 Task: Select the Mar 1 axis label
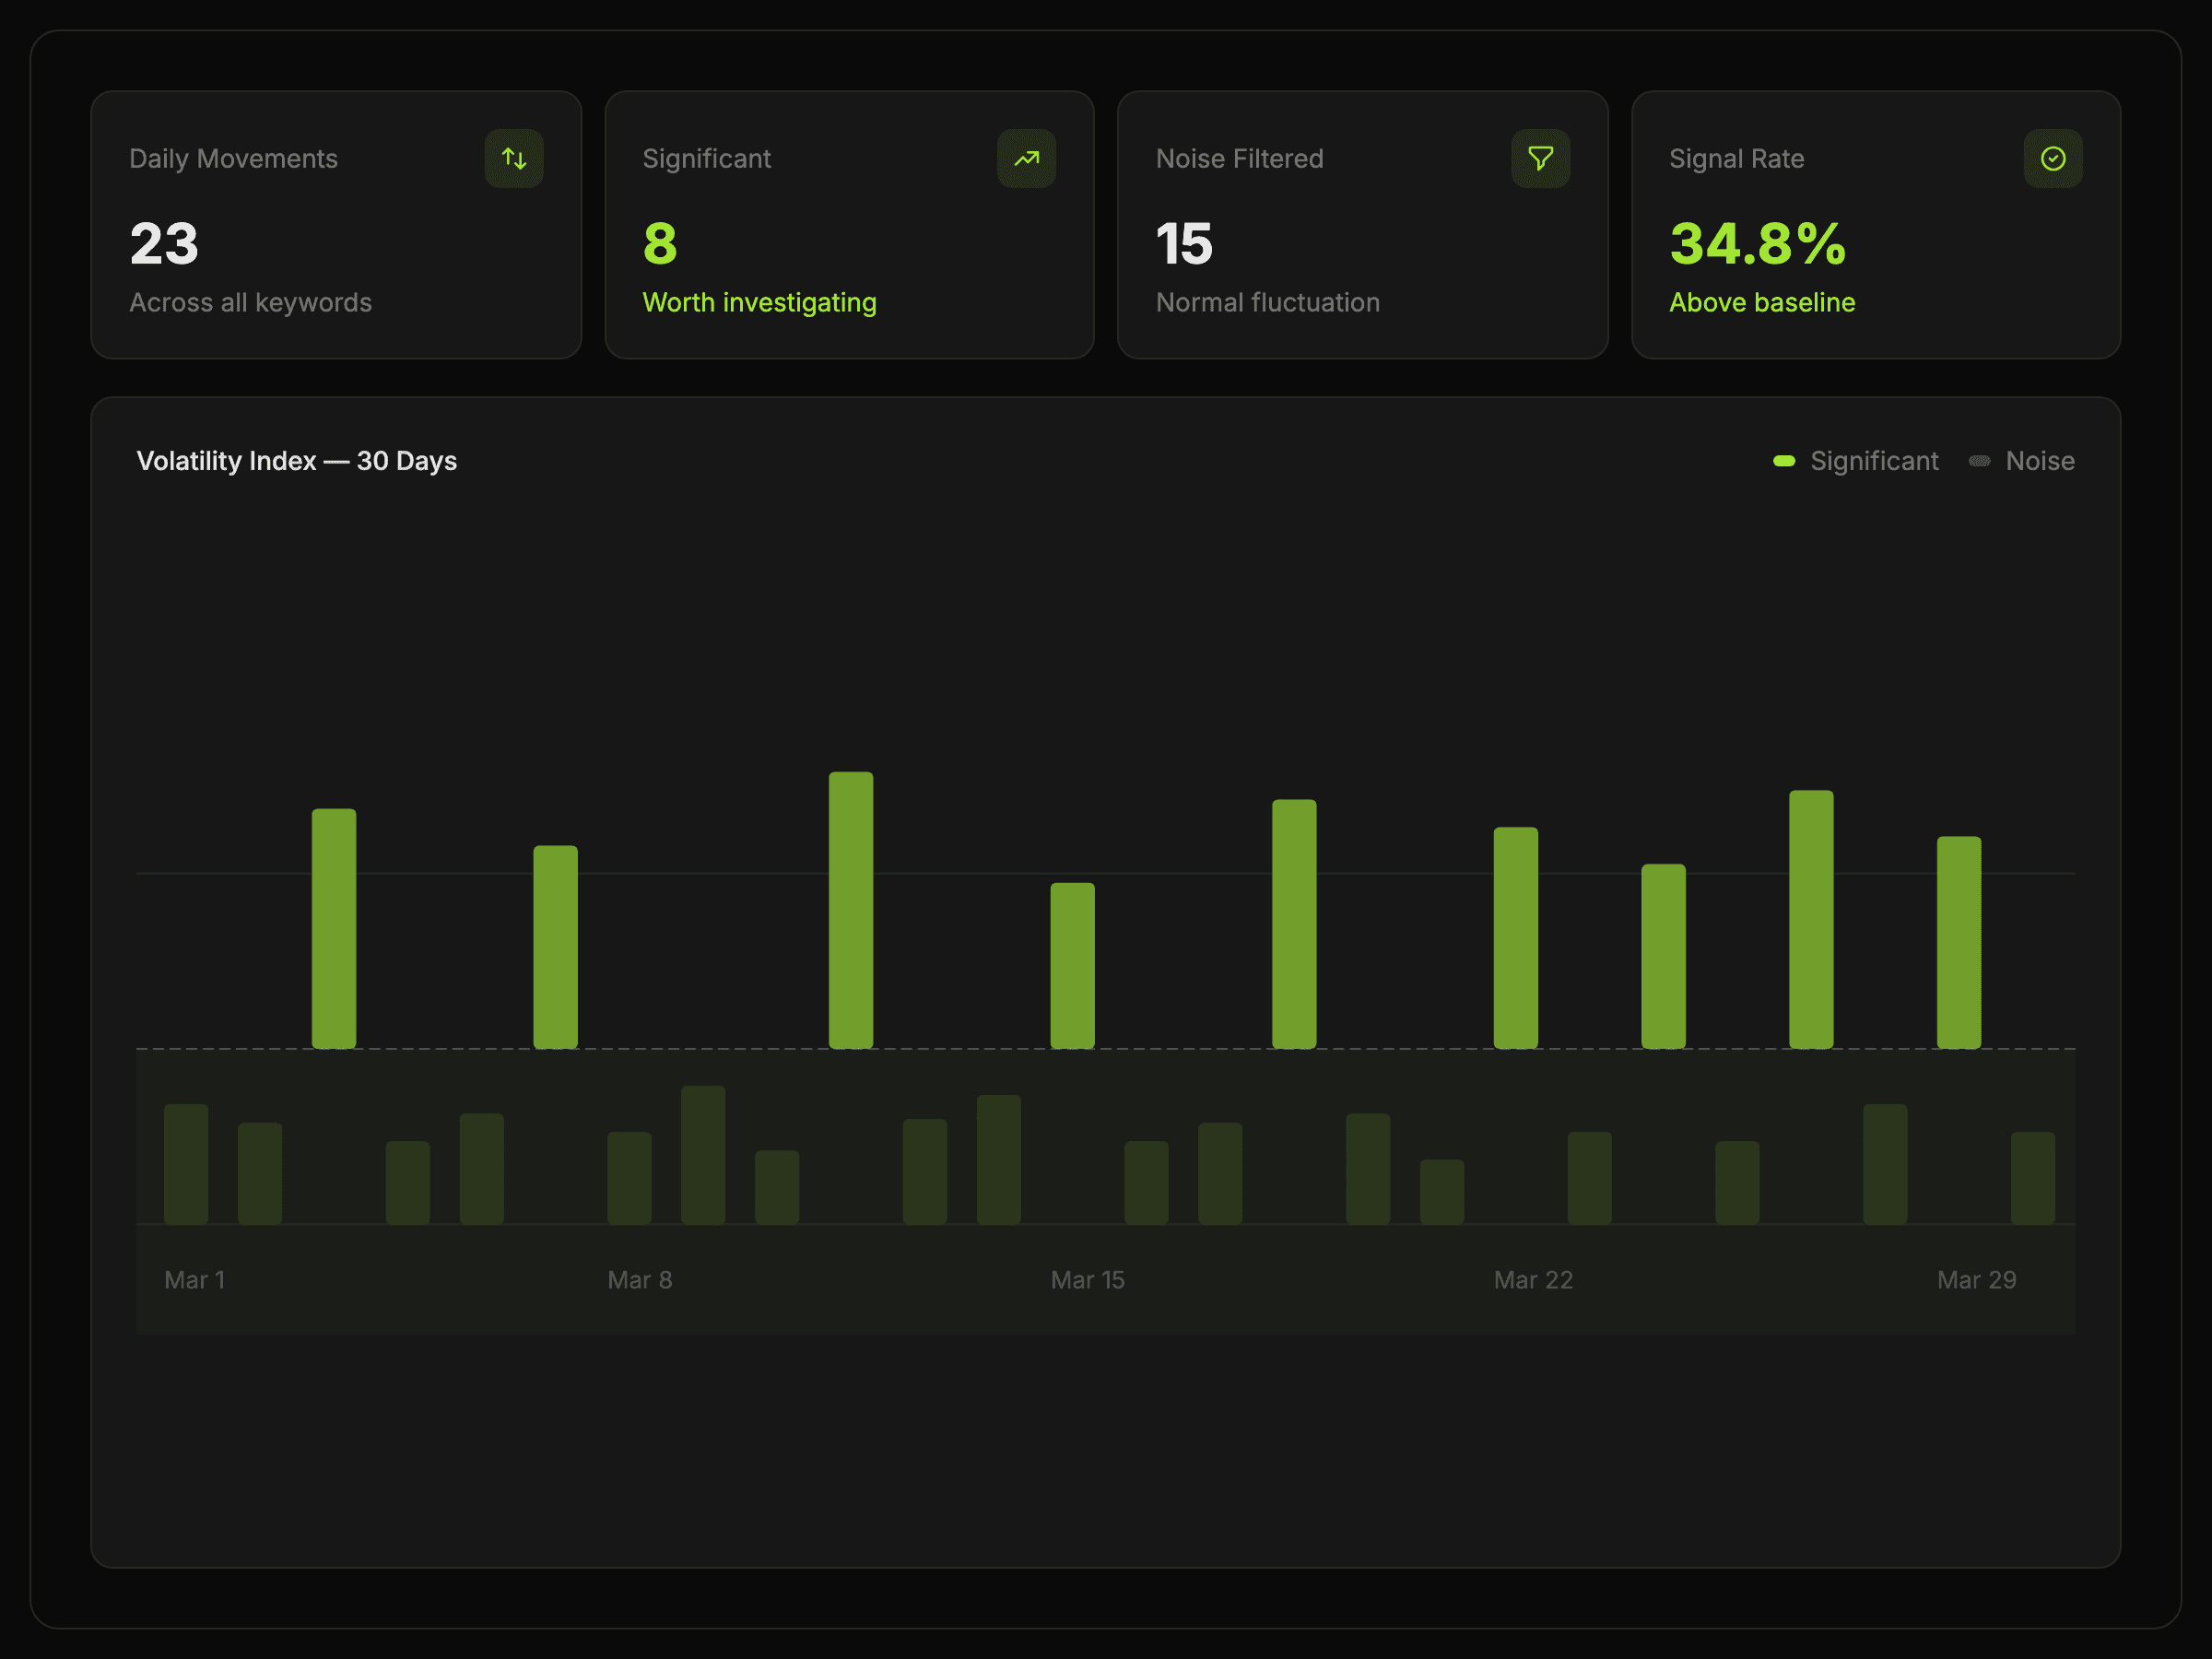(195, 1280)
